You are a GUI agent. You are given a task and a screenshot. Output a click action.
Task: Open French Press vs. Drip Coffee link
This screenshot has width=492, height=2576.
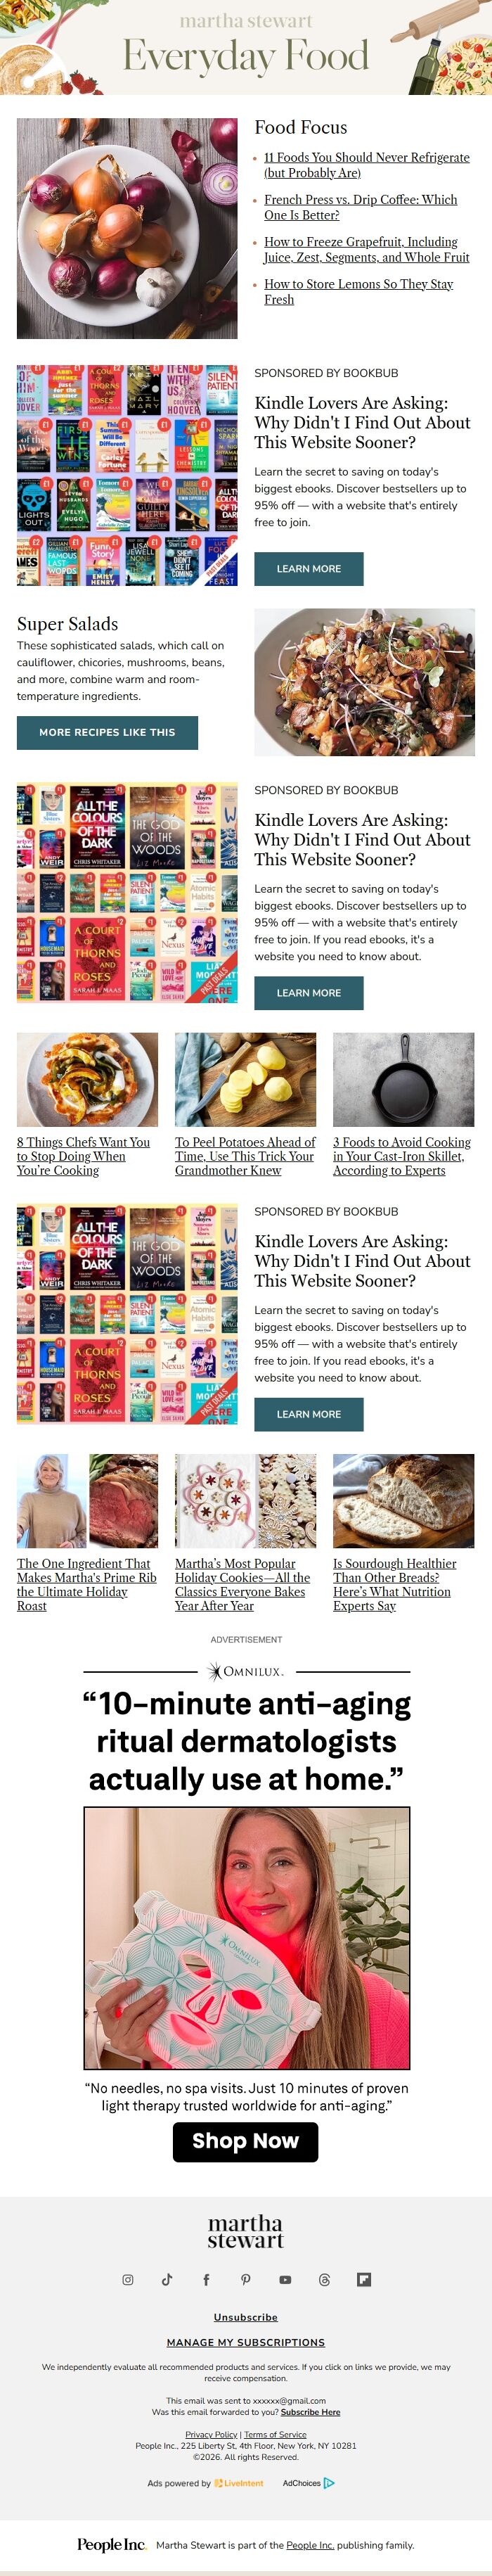tap(361, 207)
